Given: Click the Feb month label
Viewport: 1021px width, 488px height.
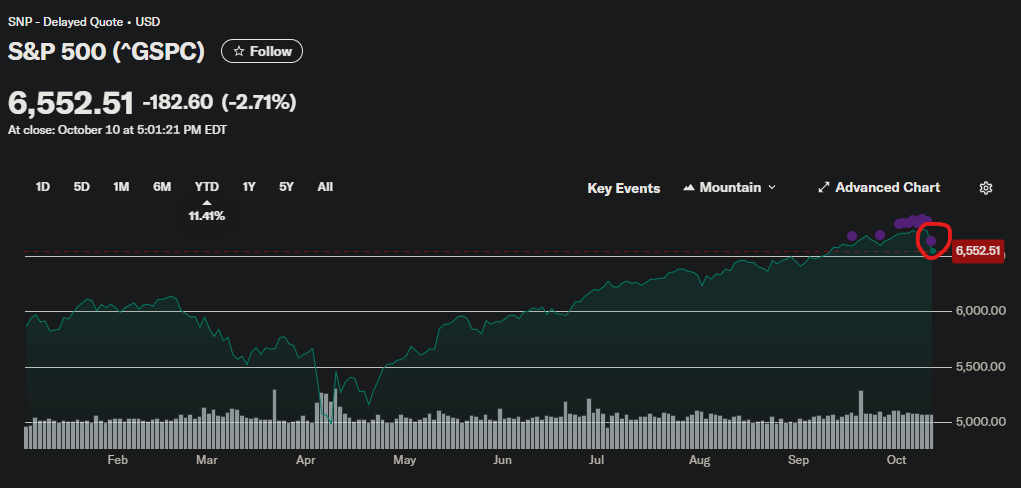Looking at the screenshot, I should pos(117,461).
